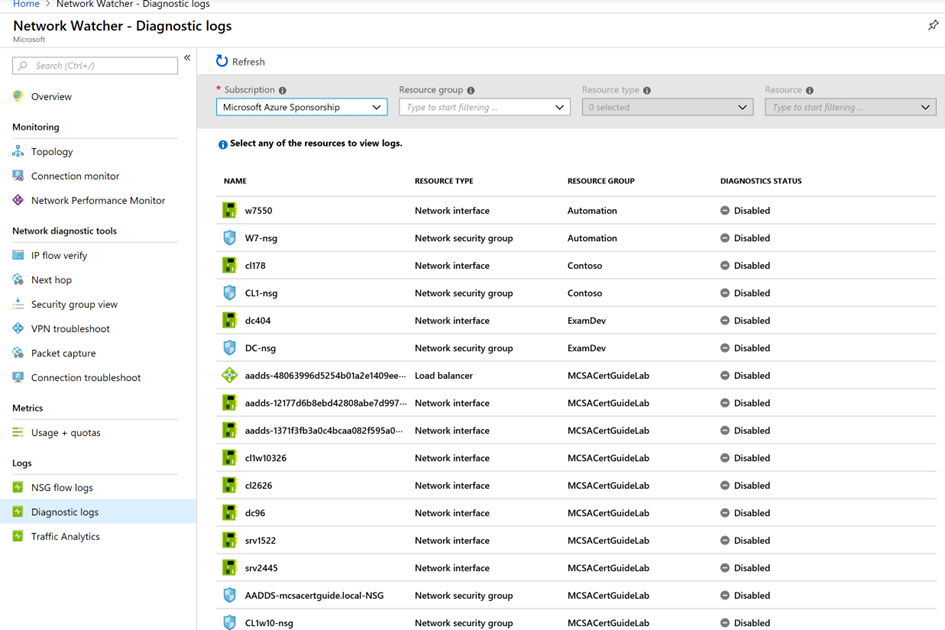The width and height of the screenshot is (945, 630).
Task: Open NSG flow logs
Action: [62, 487]
